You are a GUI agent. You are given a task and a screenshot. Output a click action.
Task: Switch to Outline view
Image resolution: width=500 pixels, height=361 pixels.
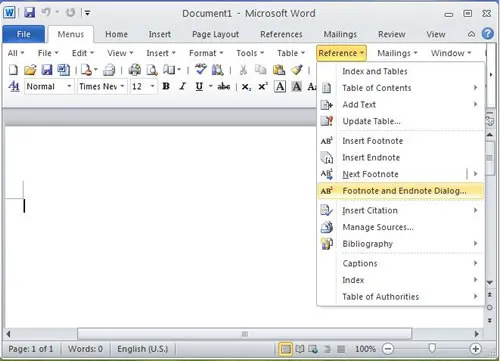point(327,349)
